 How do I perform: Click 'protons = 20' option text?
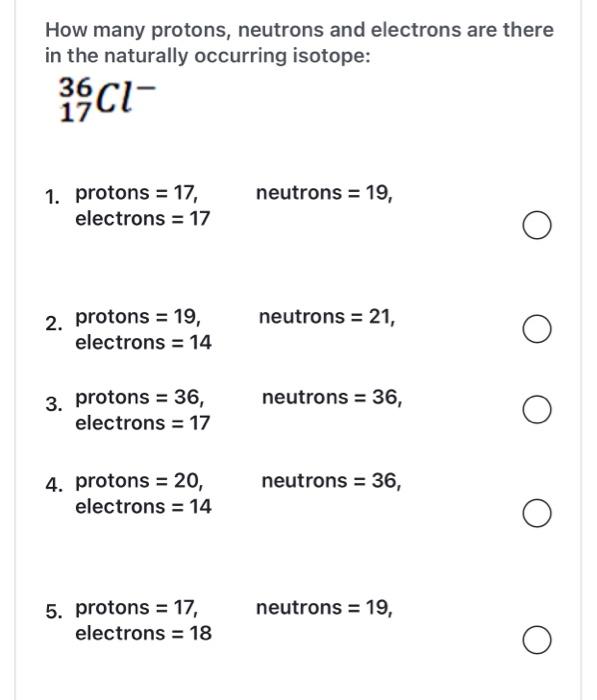[x=139, y=481]
